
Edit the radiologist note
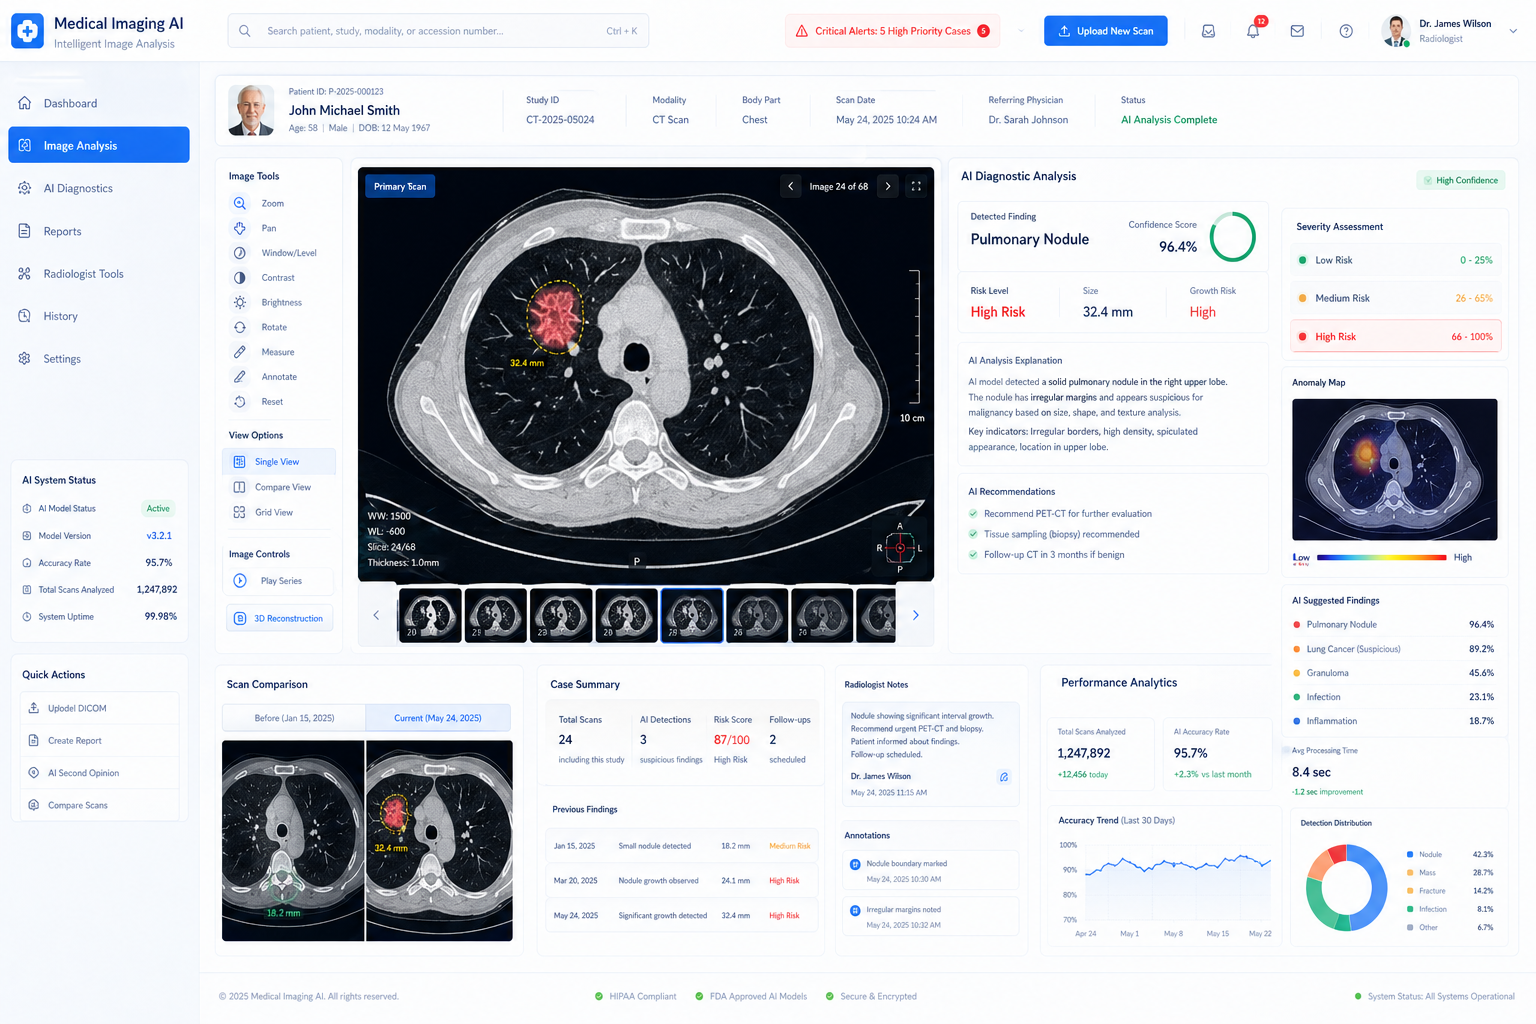click(1004, 777)
